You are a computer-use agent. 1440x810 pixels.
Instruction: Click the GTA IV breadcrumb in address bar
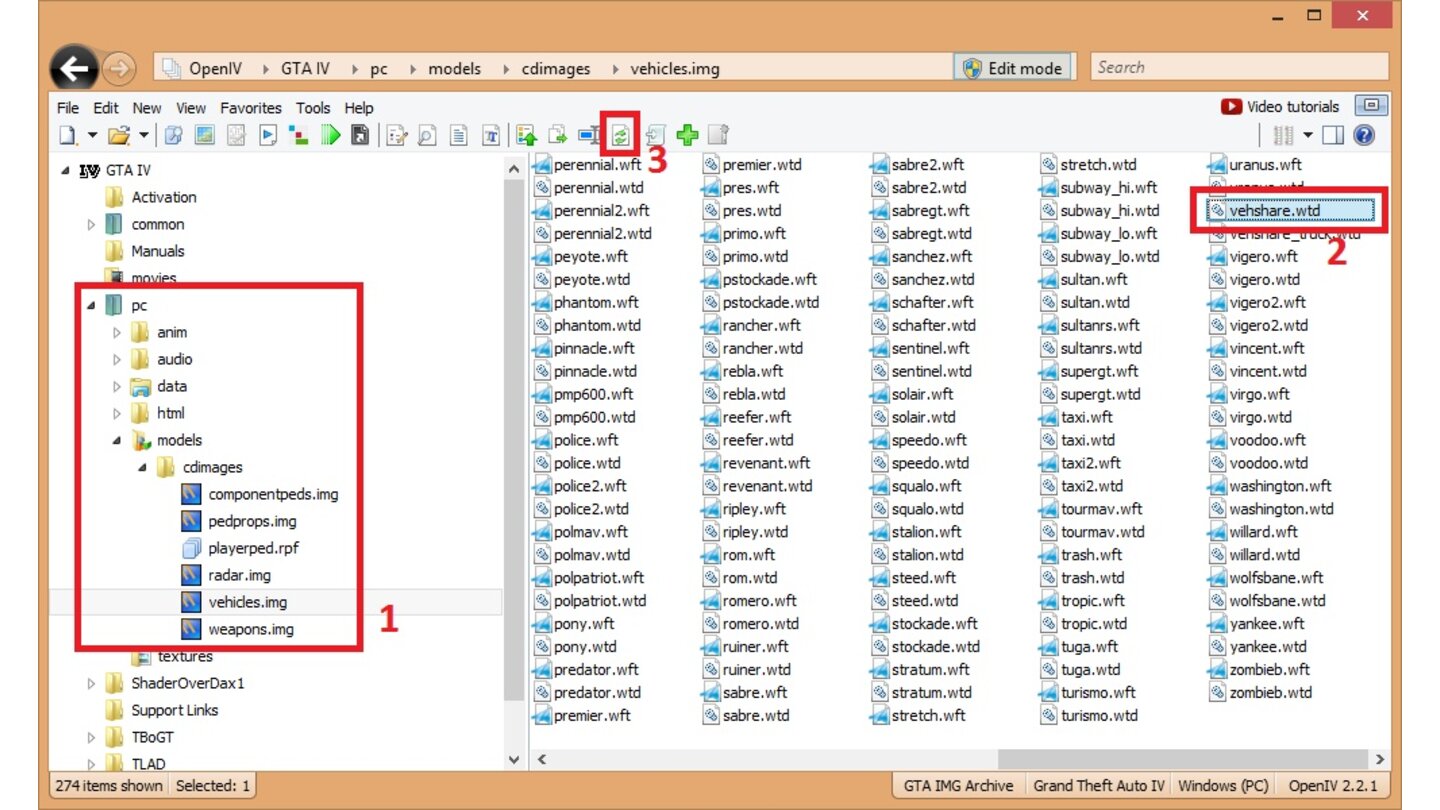(305, 69)
